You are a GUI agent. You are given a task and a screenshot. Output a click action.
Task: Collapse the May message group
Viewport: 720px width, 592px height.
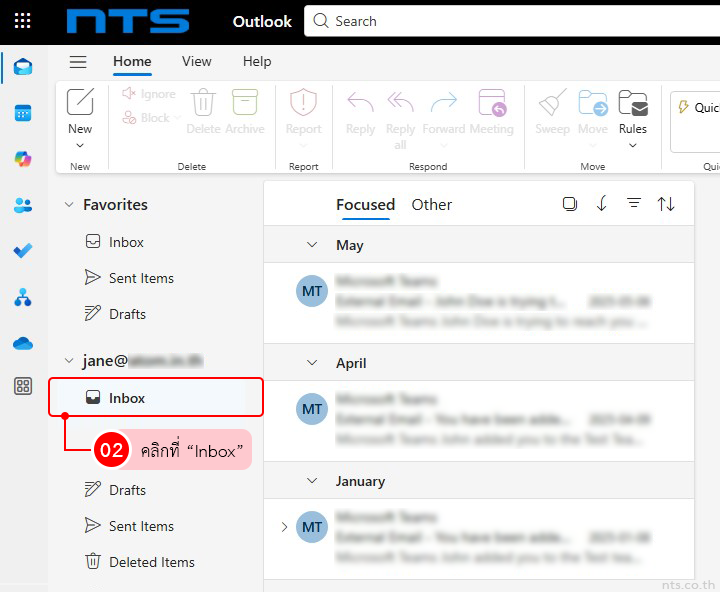(x=312, y=244)
